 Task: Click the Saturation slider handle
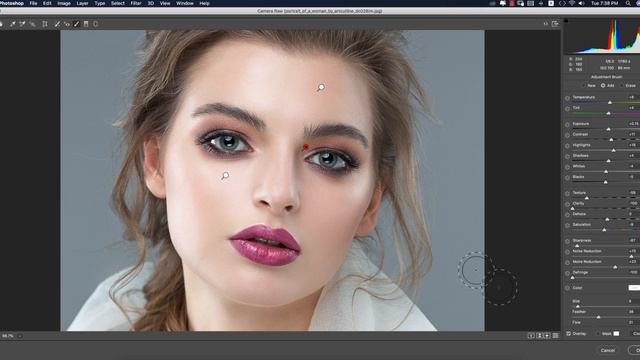pos(604,230)
